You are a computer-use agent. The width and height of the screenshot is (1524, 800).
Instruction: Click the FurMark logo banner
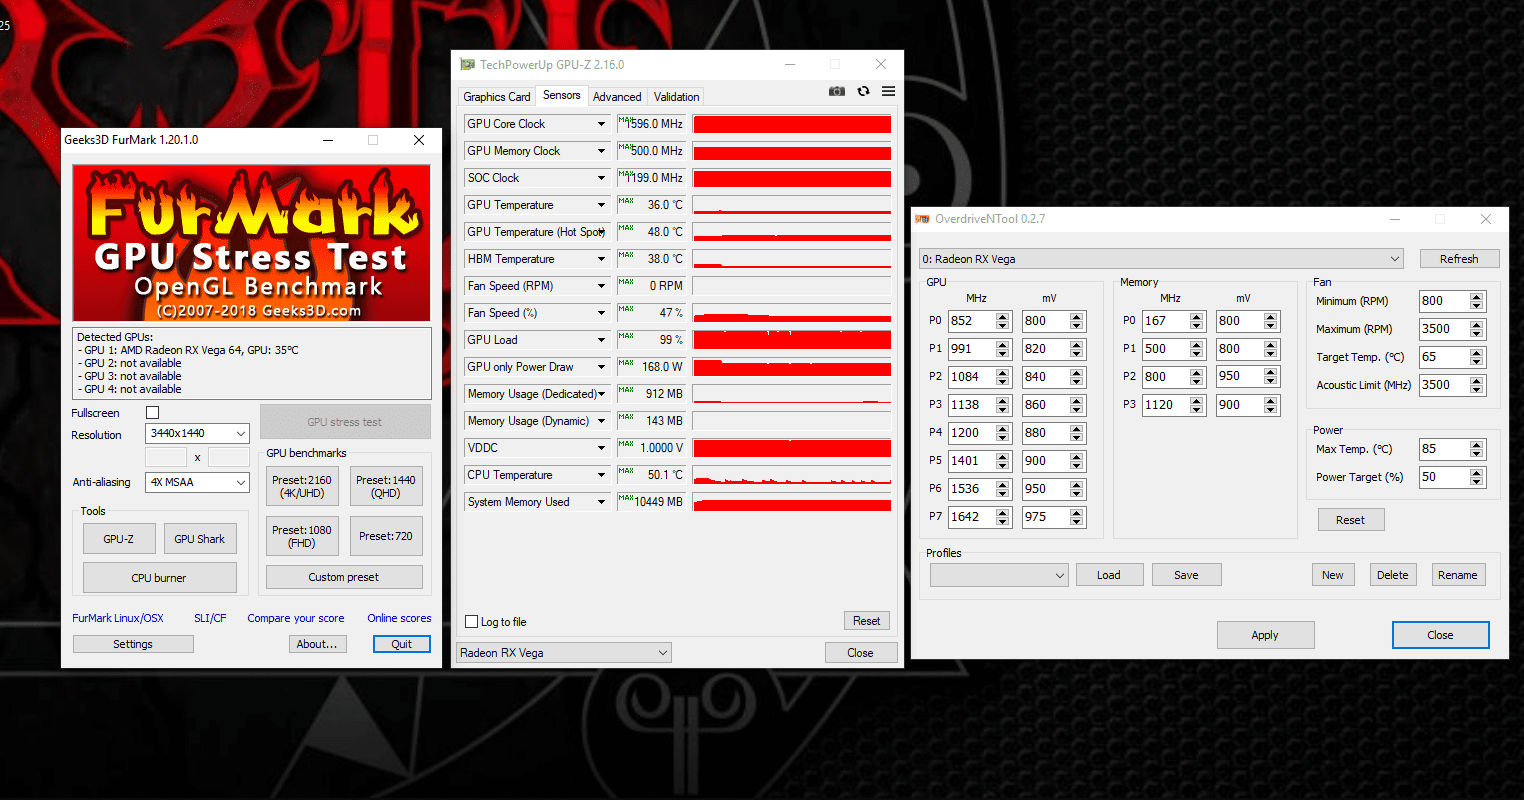point(251,243)
